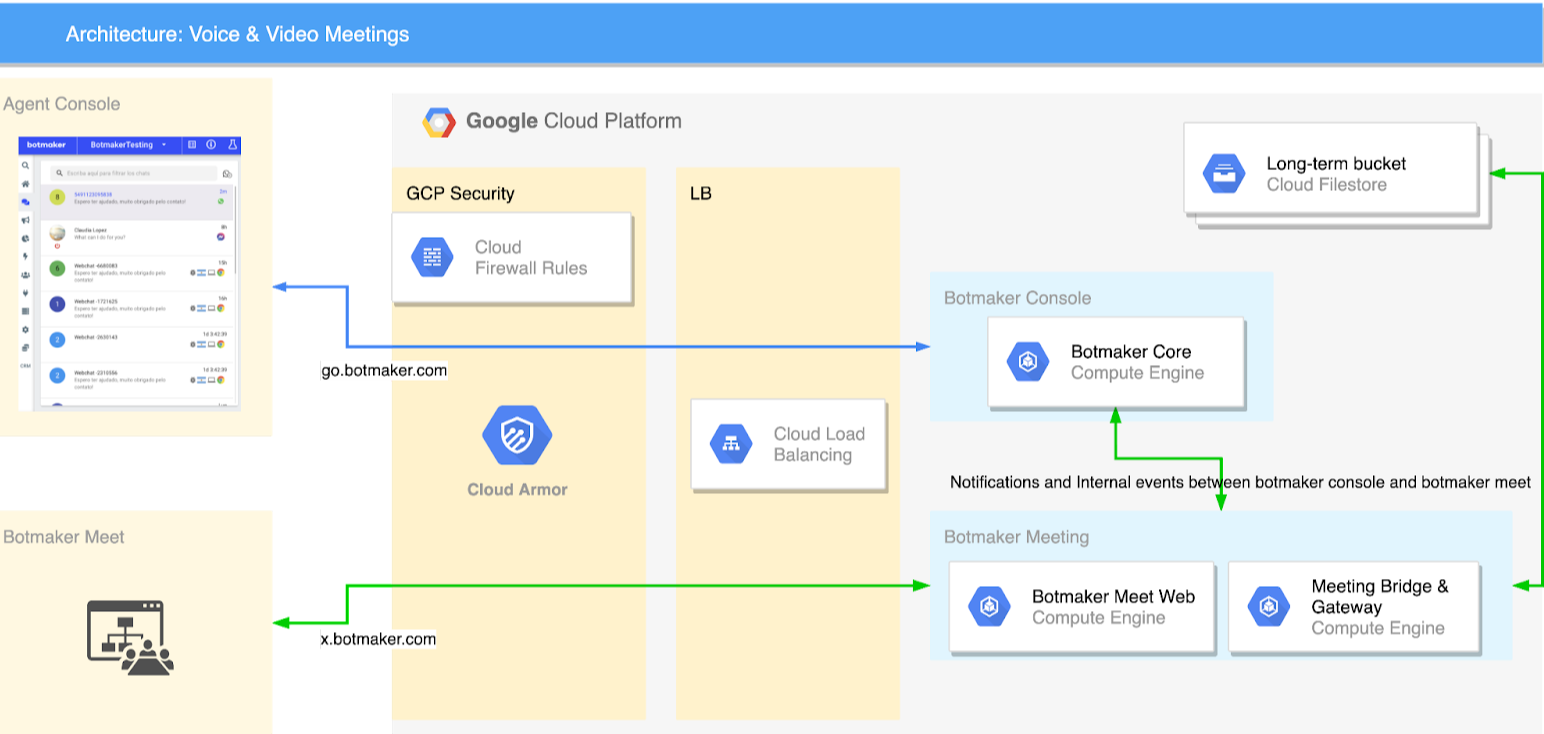Click the GCP Security heading
Screen dimensions: 1544x734
[x=460, y=193]
